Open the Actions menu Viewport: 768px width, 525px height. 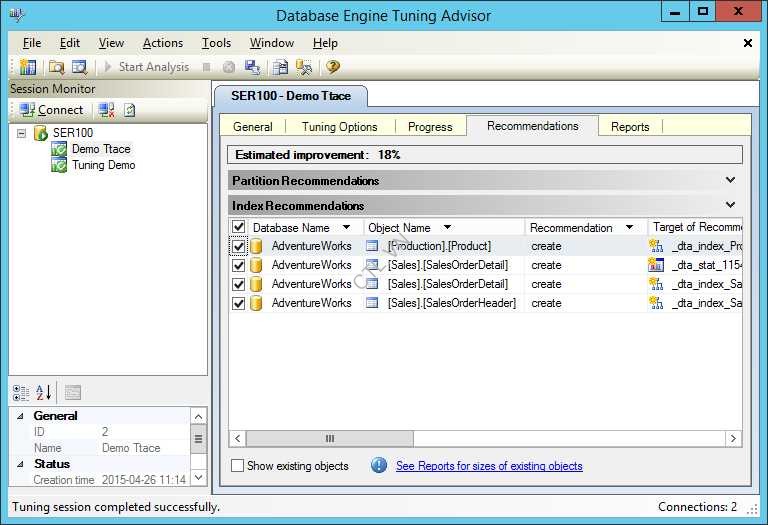click(162, 43)
